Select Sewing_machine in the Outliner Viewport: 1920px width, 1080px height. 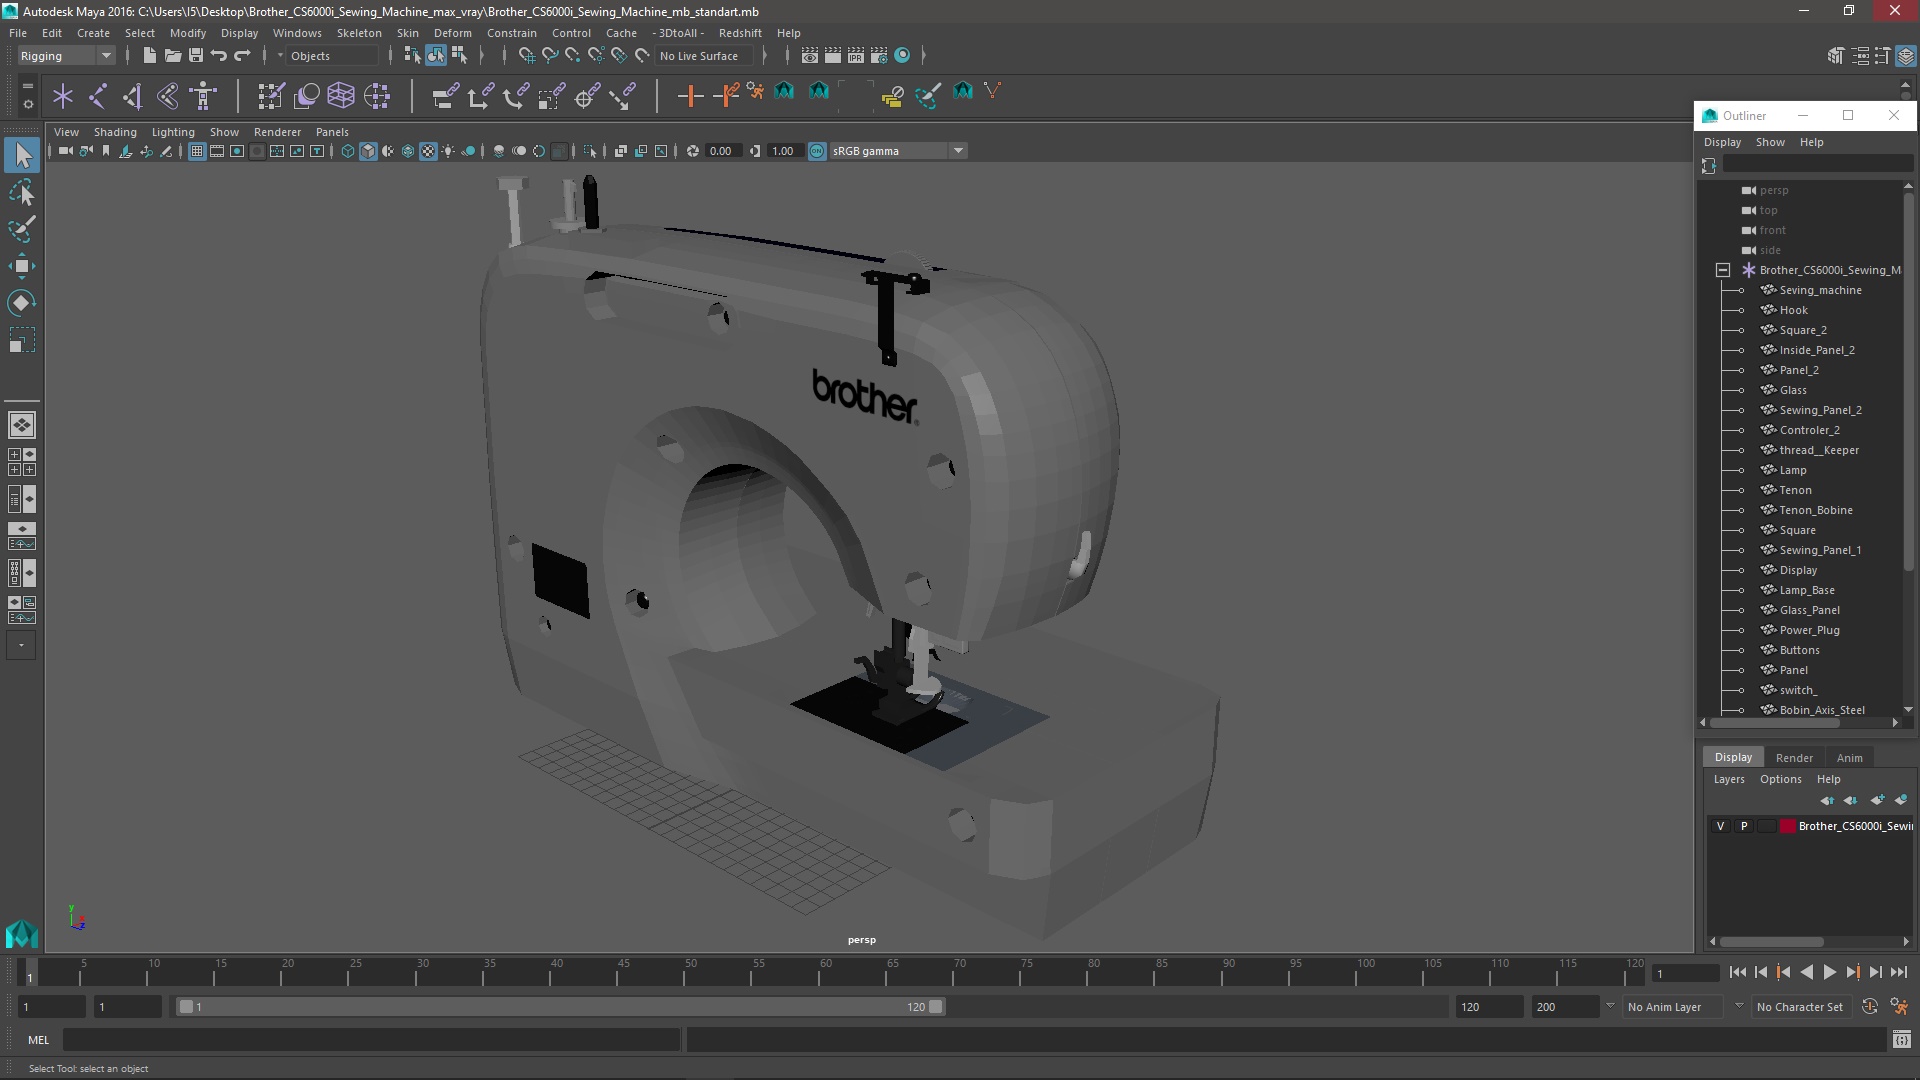click(1820, 290)
